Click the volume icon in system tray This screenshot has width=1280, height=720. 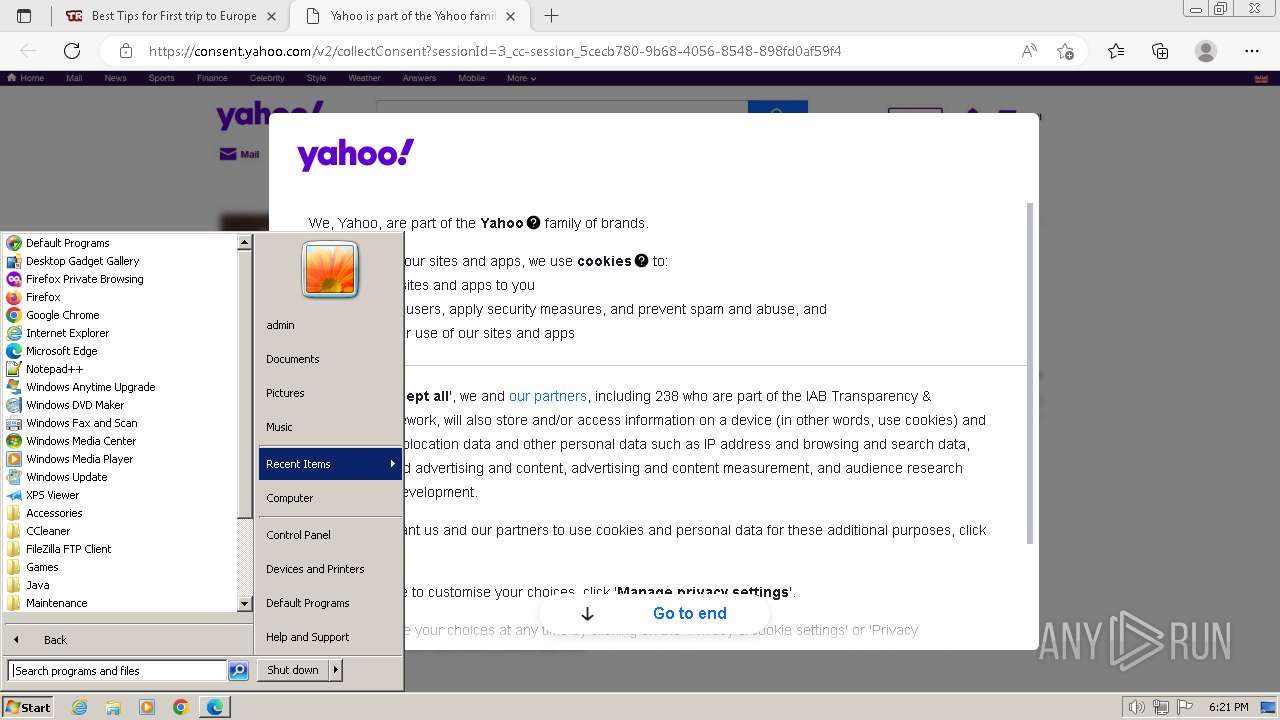coord(1136,707)
